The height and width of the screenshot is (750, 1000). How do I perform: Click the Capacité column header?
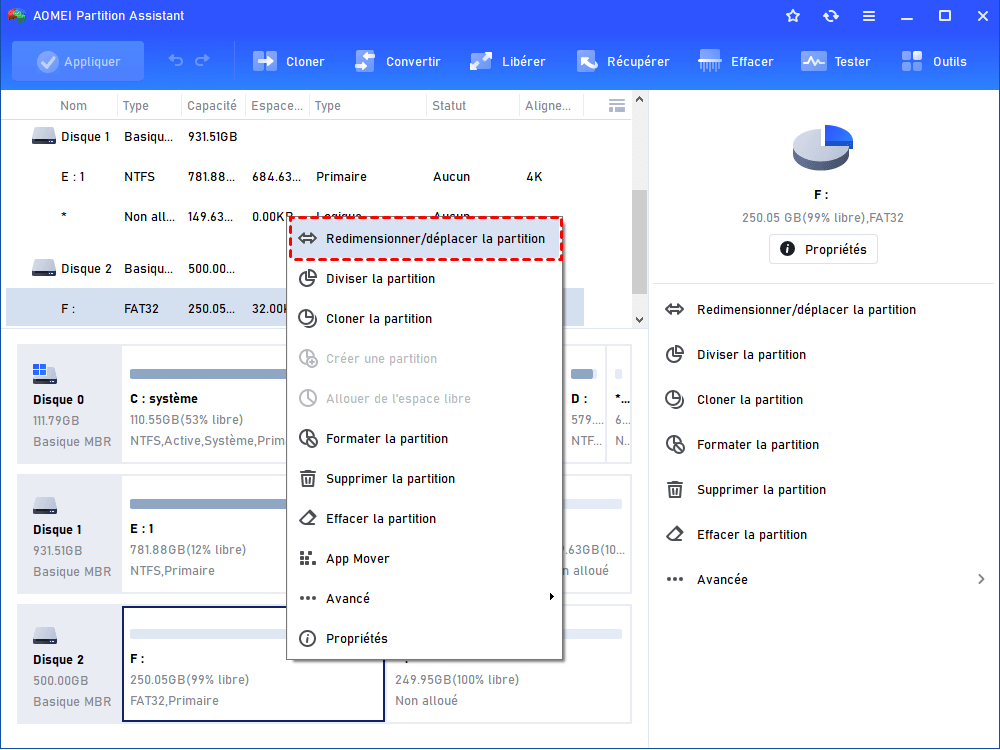pyautogui.click(x=212, y=106)
